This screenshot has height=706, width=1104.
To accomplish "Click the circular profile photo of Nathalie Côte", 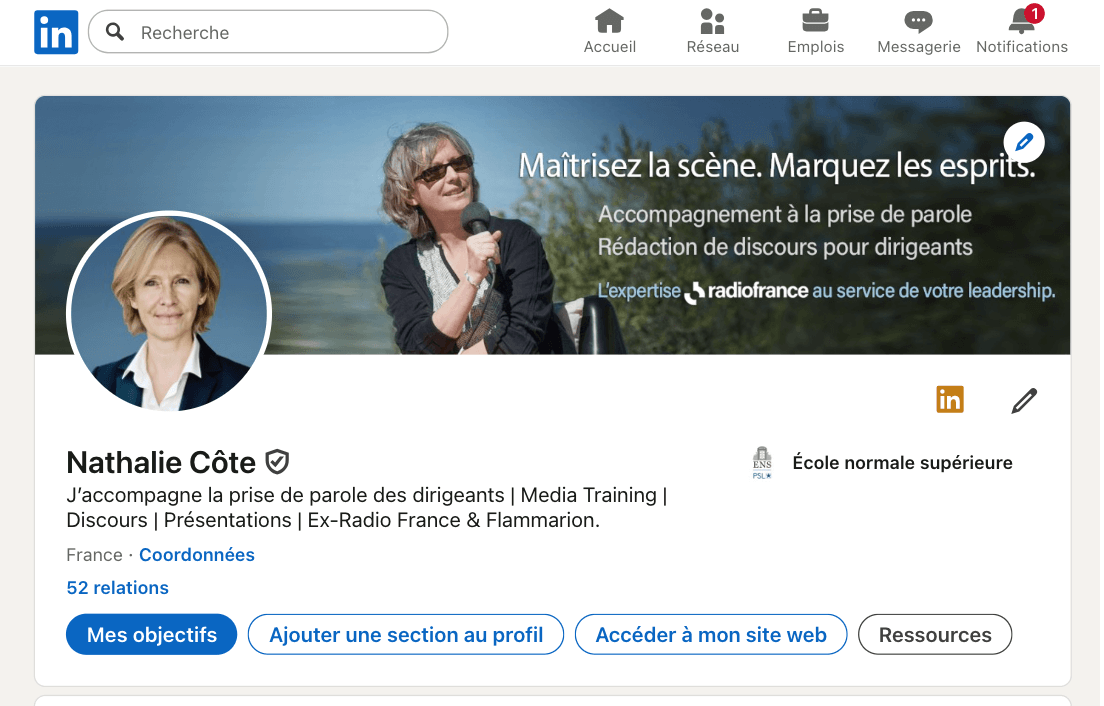I will point(168,312).
